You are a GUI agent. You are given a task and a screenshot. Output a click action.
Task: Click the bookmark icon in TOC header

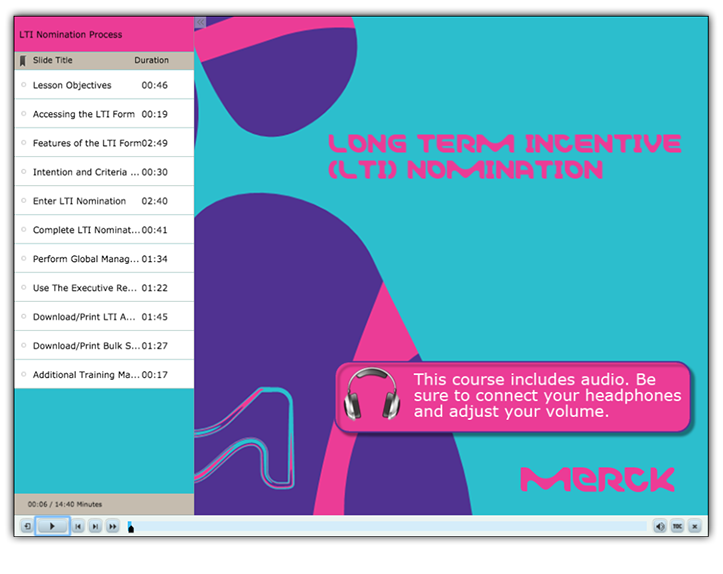[23, 61]
